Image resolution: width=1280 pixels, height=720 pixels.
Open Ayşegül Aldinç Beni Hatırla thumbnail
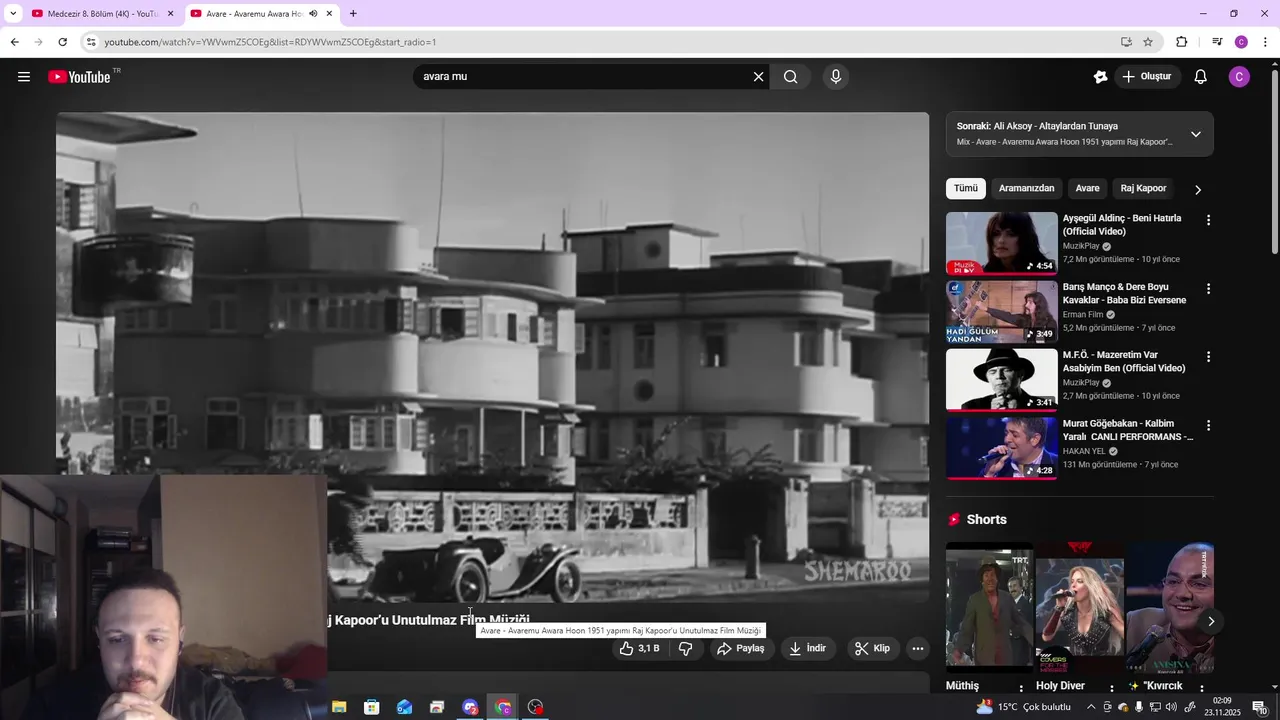[1002, 243]
